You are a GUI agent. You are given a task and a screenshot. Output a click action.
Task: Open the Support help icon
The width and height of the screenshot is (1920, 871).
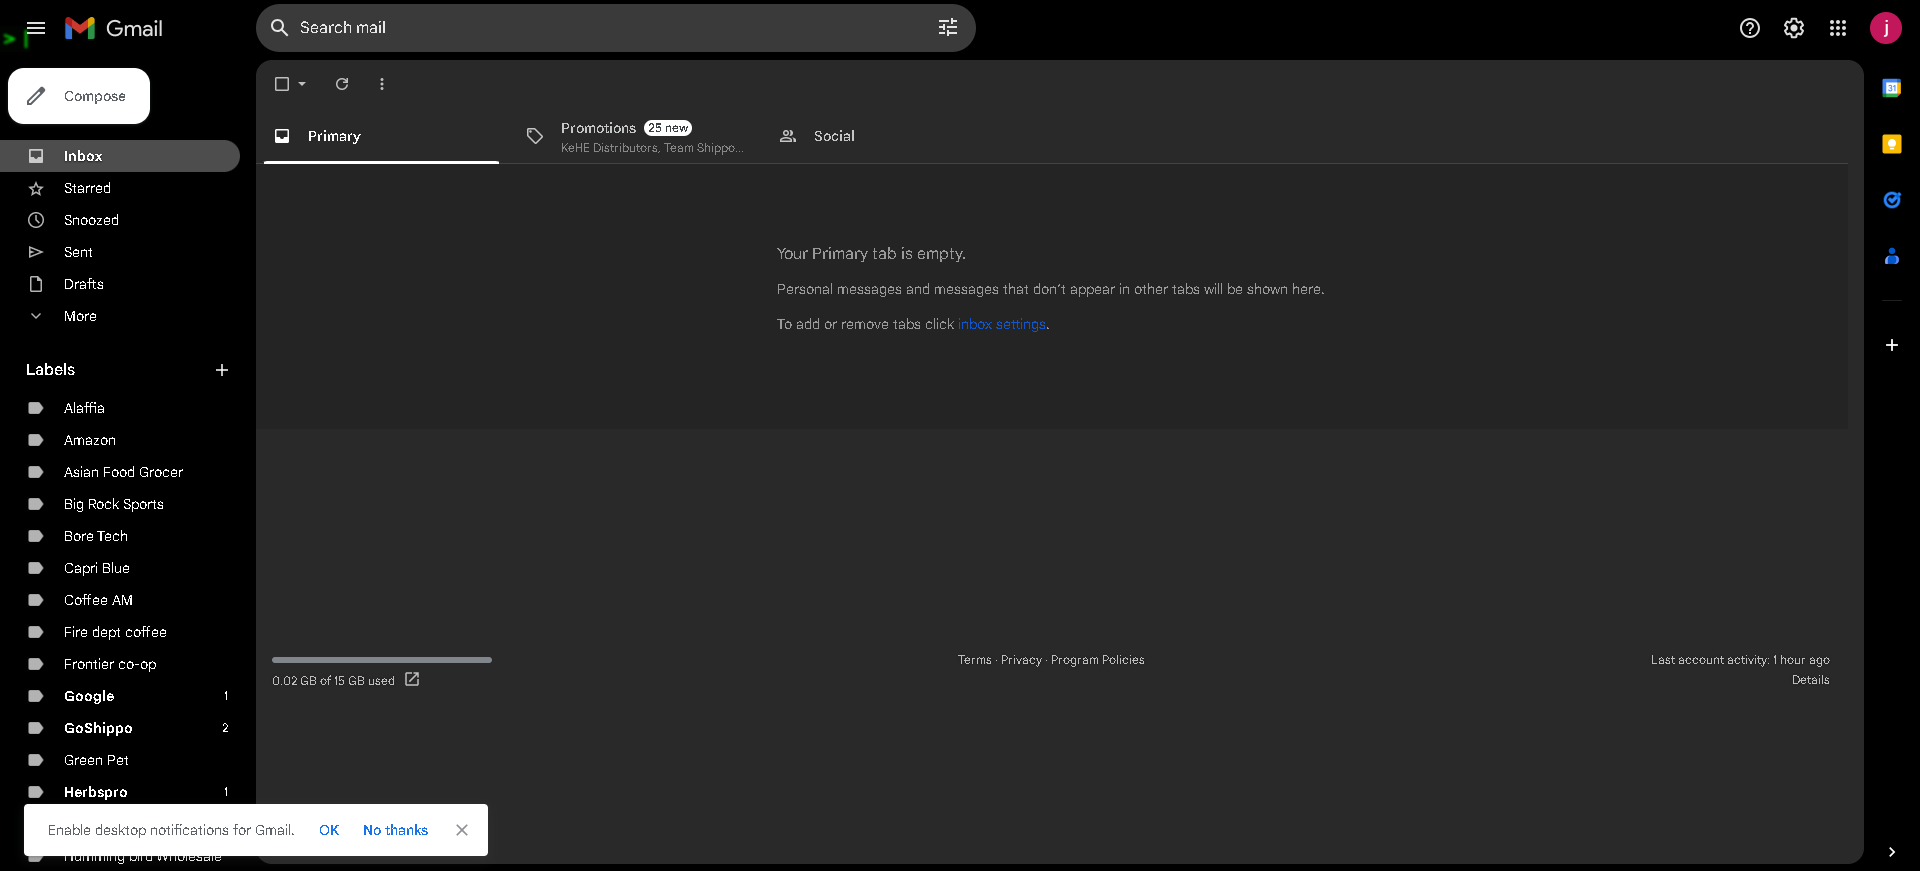point(1750,28)
